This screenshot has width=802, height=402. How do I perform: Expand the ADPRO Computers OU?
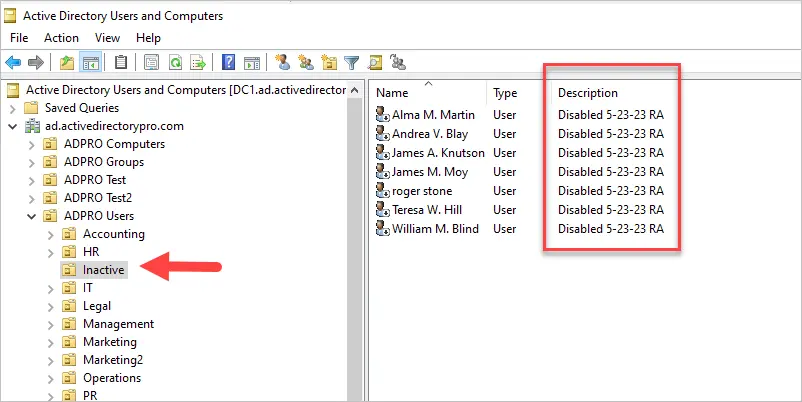coord(32,144)
